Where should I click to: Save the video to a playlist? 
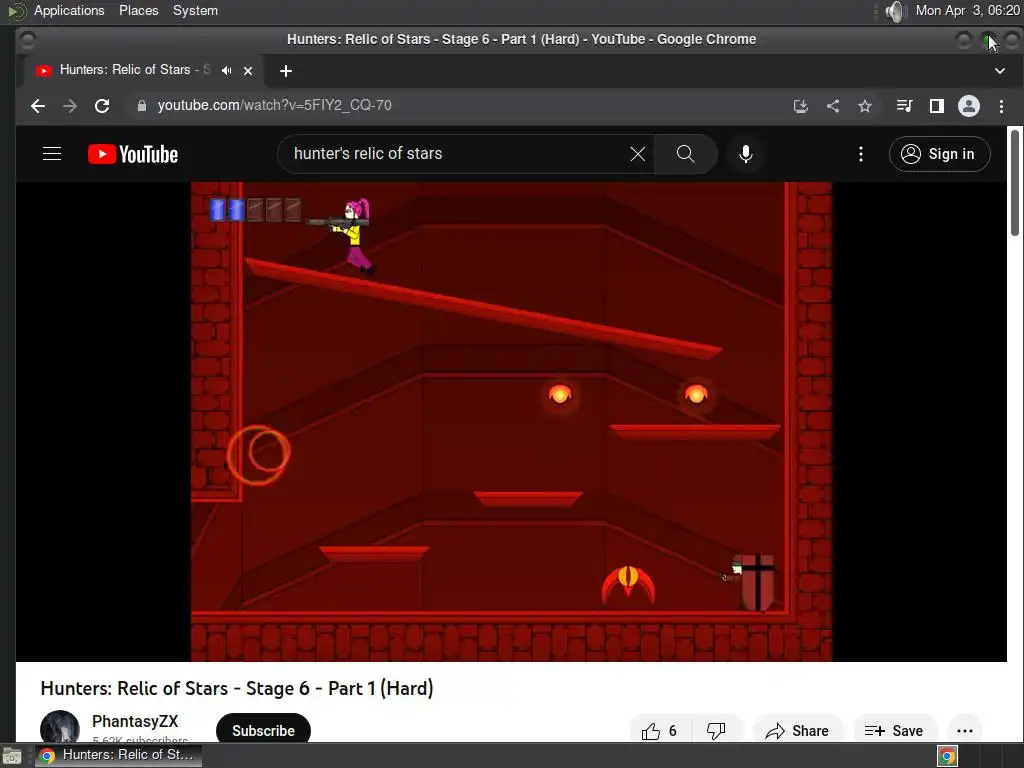pos(894,731)
